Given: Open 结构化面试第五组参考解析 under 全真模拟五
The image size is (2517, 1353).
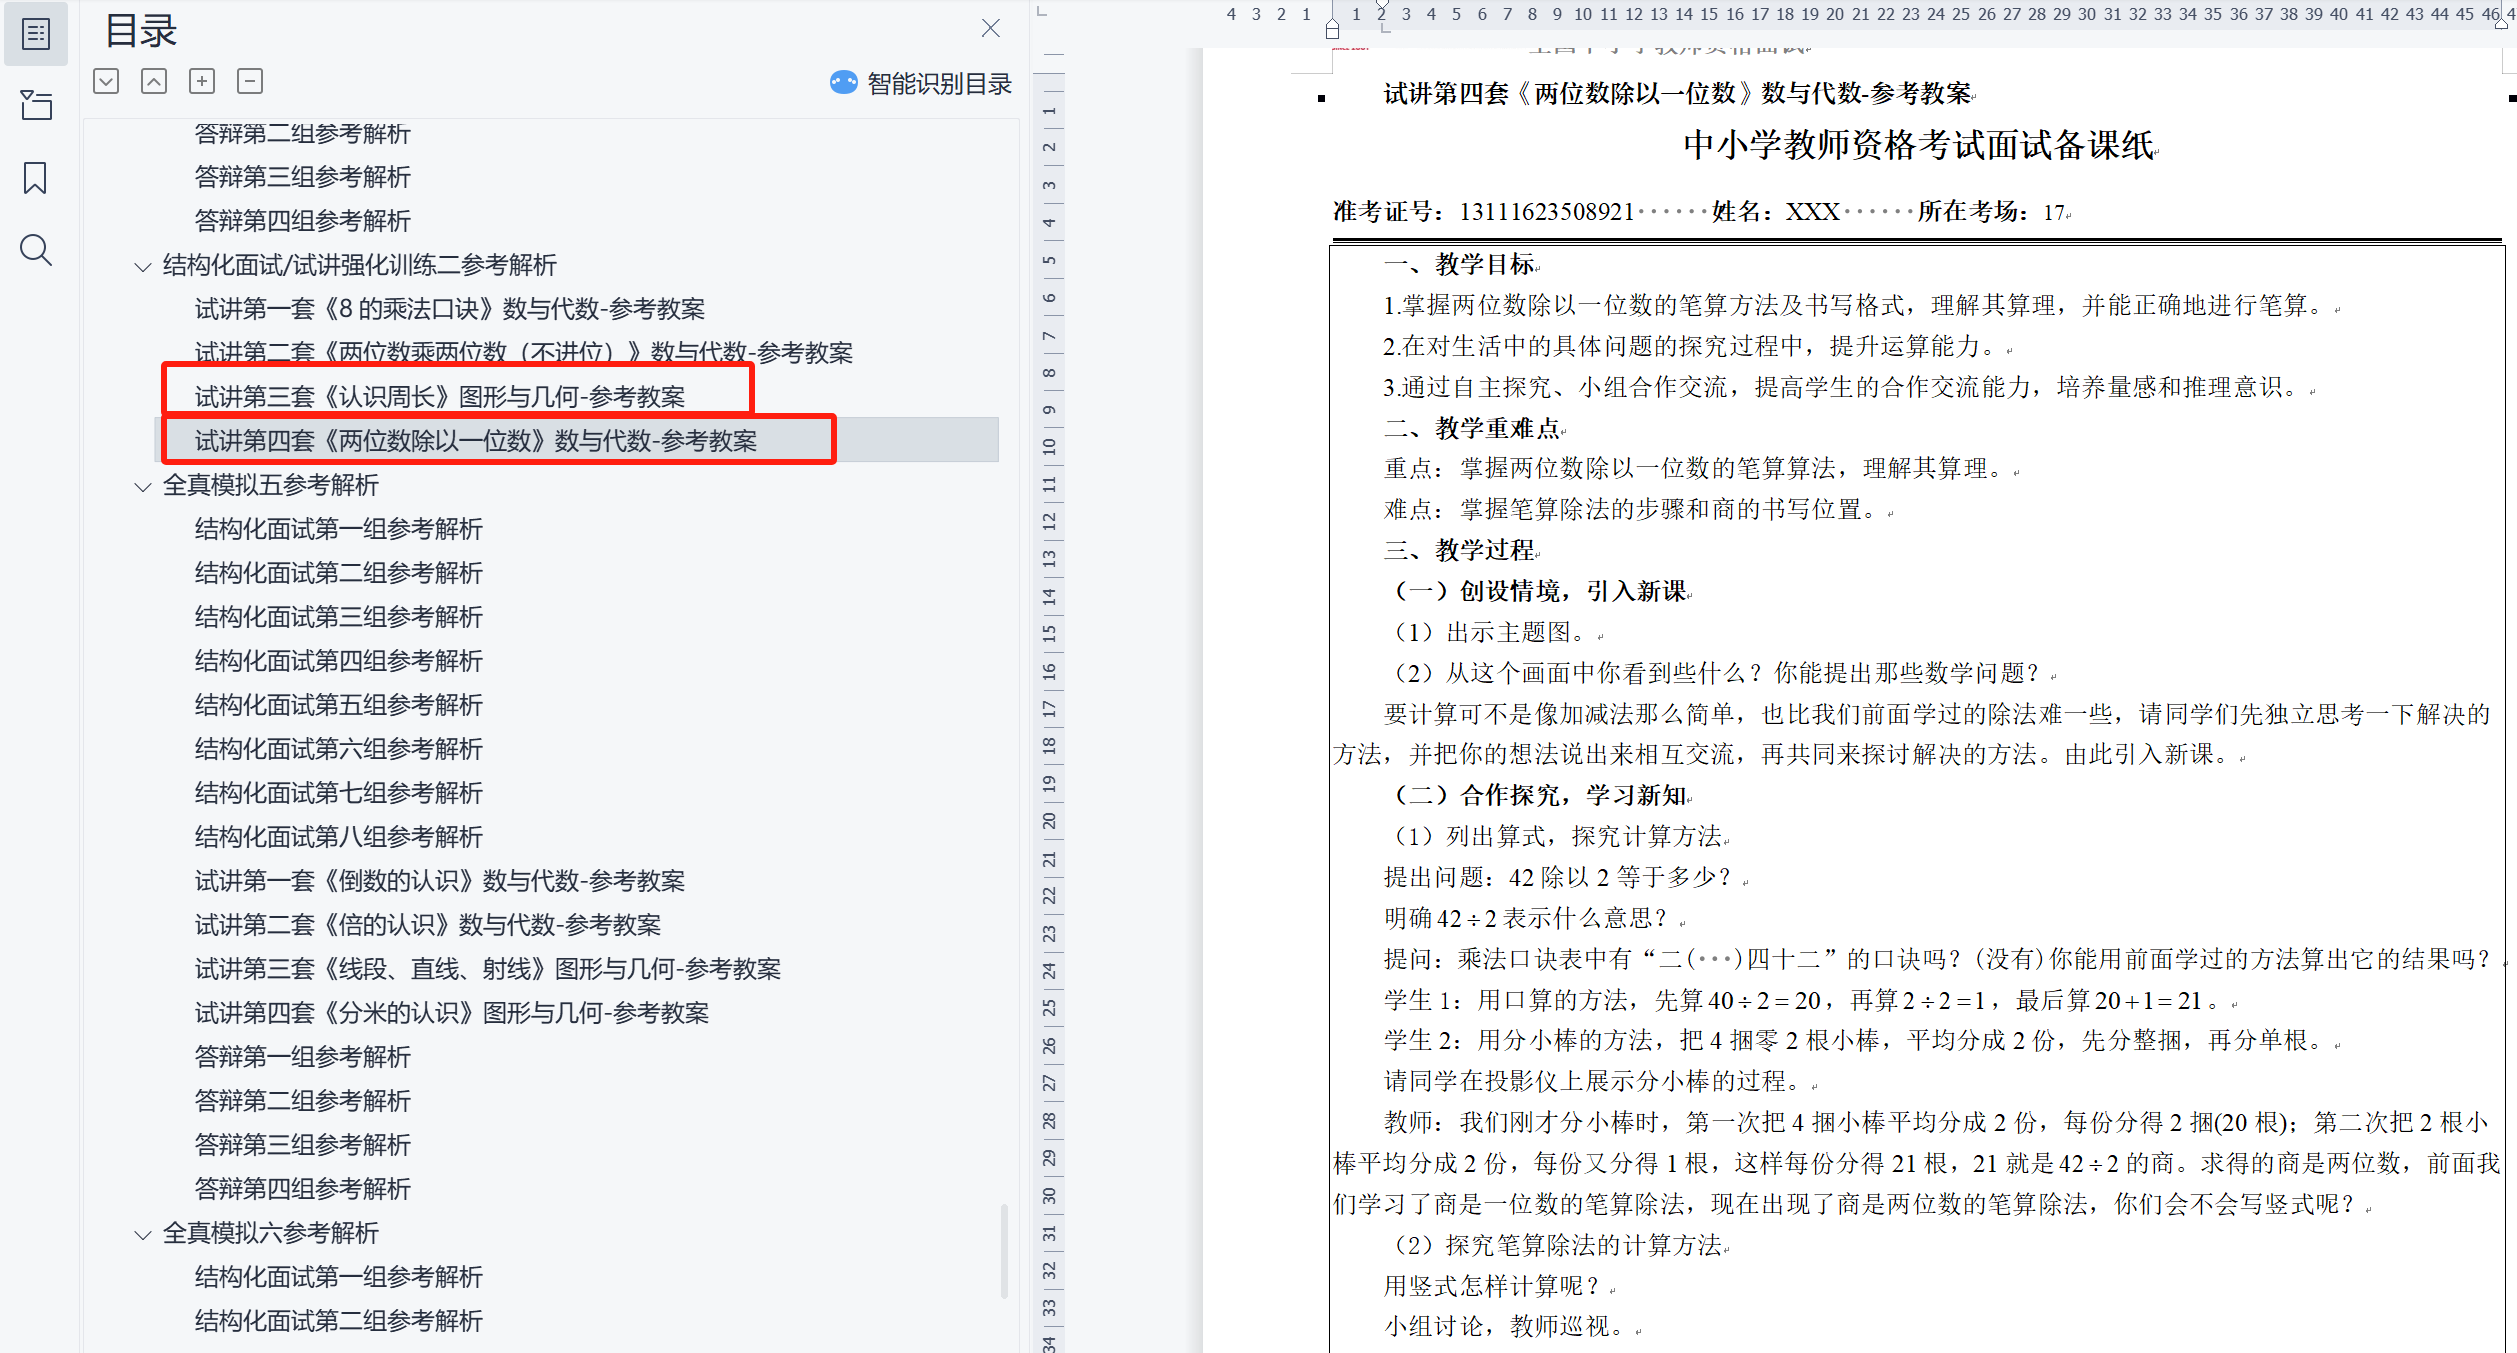Looking at the screenshot, I should pyautogui.click(x=338, y=705).
